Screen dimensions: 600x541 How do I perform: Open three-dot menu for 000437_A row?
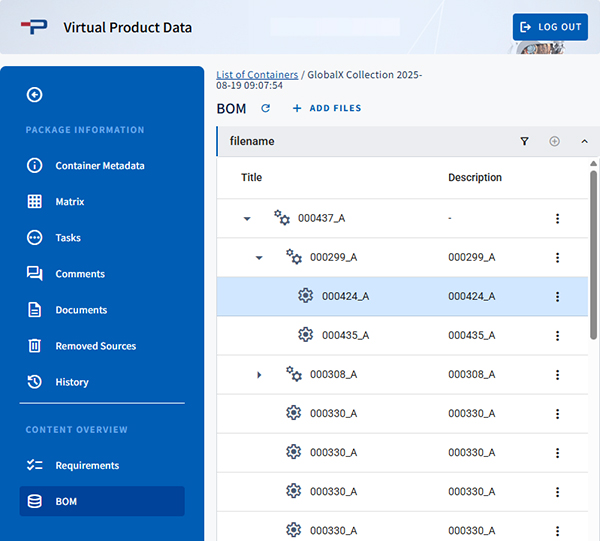[x=557, y=218]
